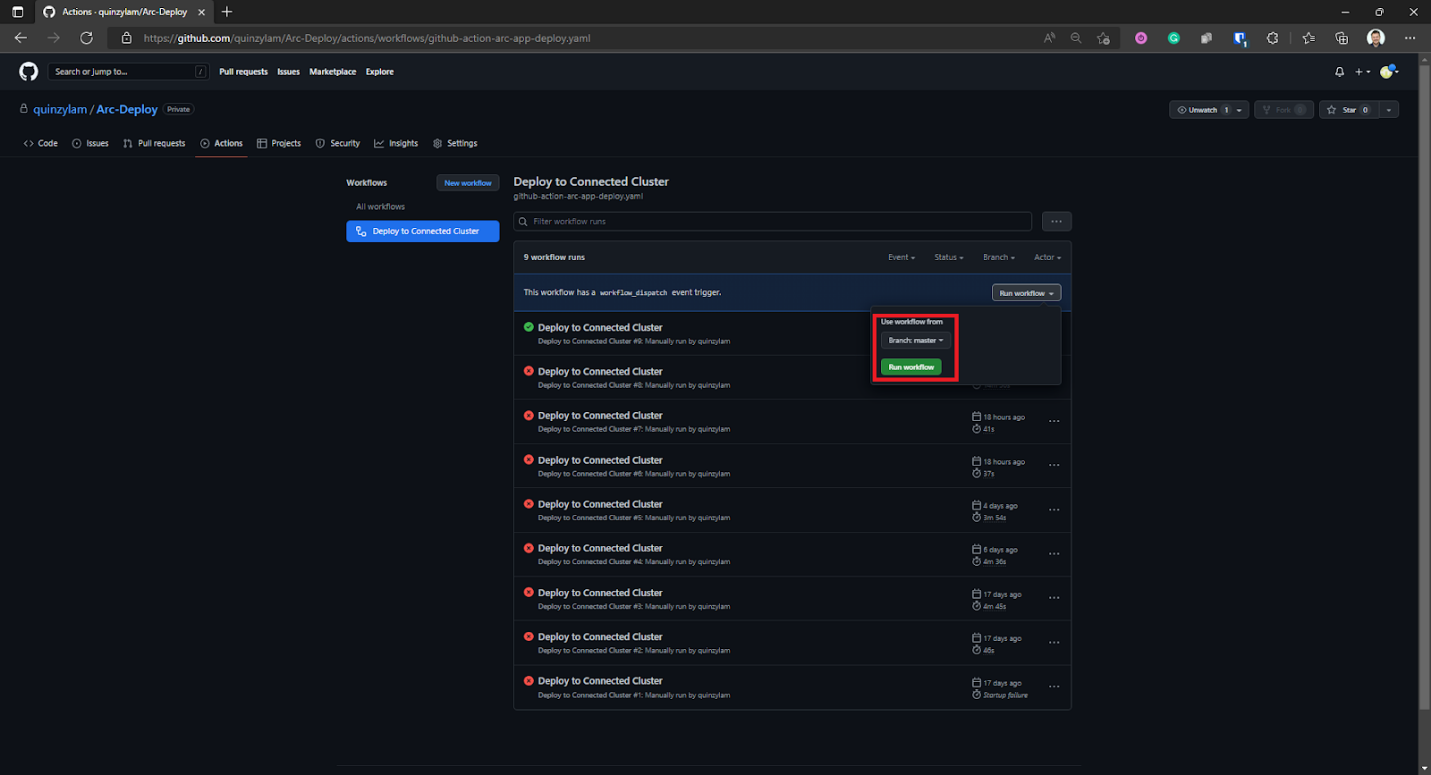Open the Arc-Deploy repository link
The image size is (1431, 775).
(127, 110)
